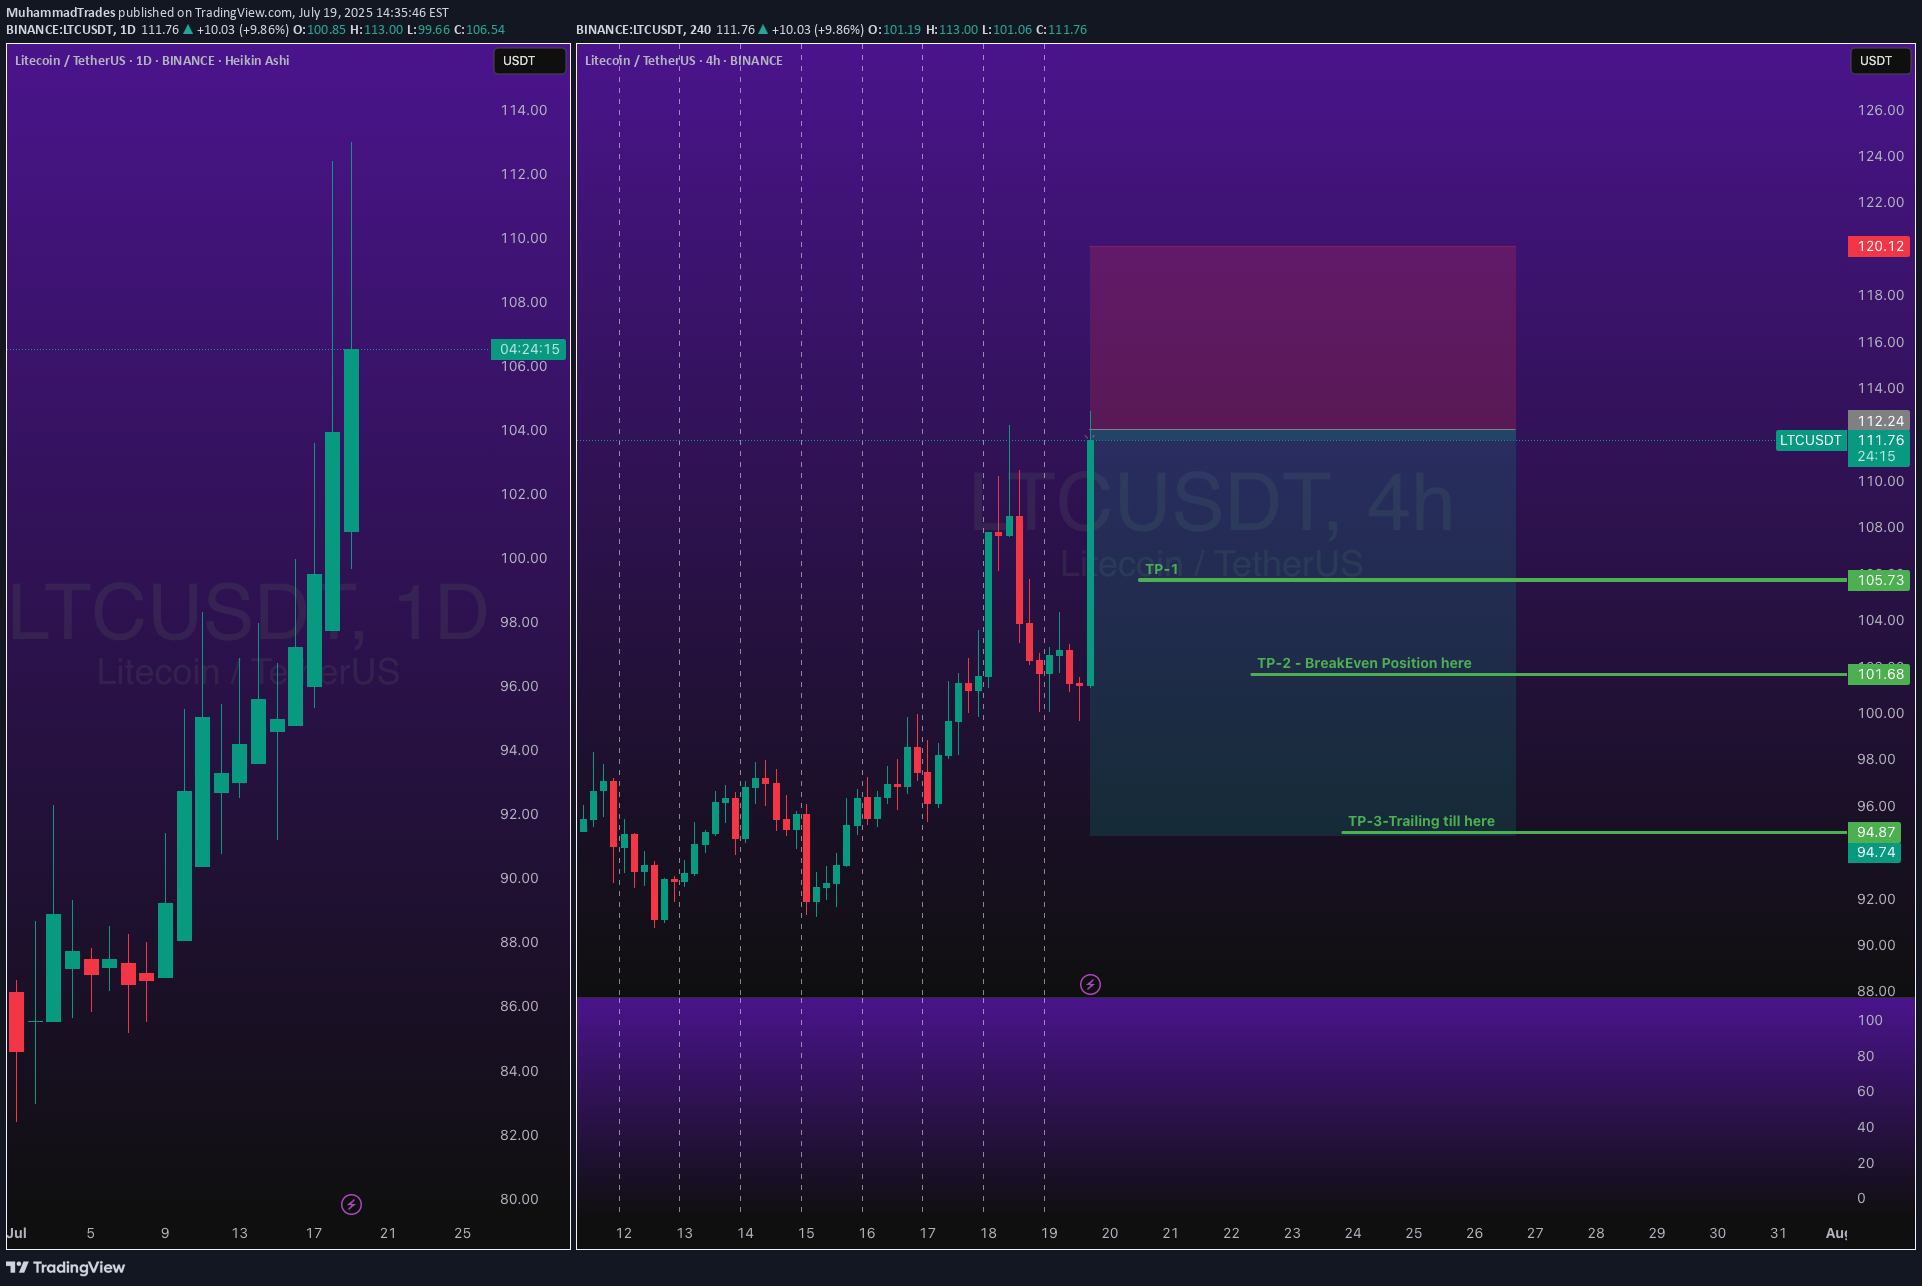This screenshot has height=1286, width=1922.
Task: Click the 114.00 label on daily price scale
Action: coord(524,110)
